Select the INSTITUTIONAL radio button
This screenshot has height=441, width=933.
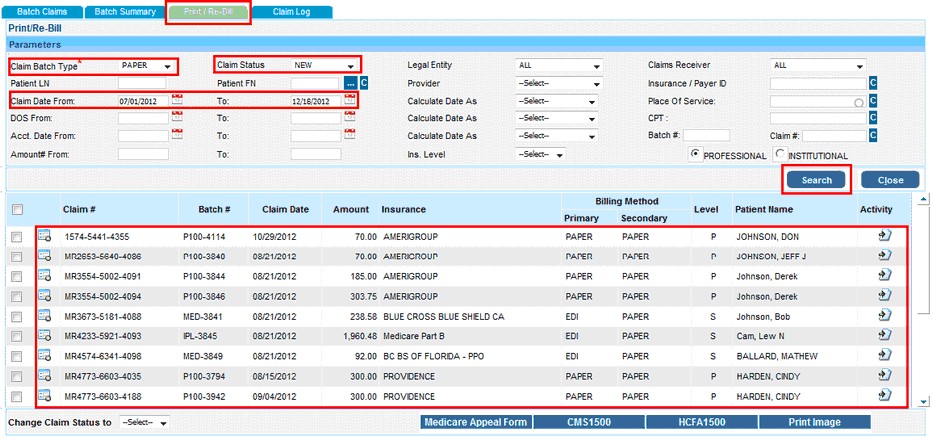[781, 155]
